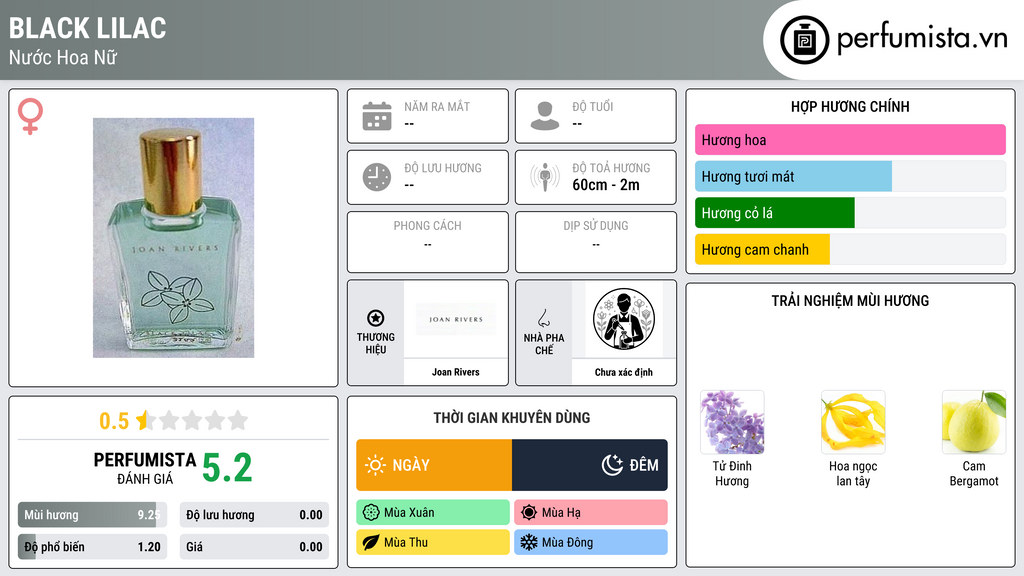Click the calendar icon for Năm ra mắt
1024x576 pixels.
[377, 116]
